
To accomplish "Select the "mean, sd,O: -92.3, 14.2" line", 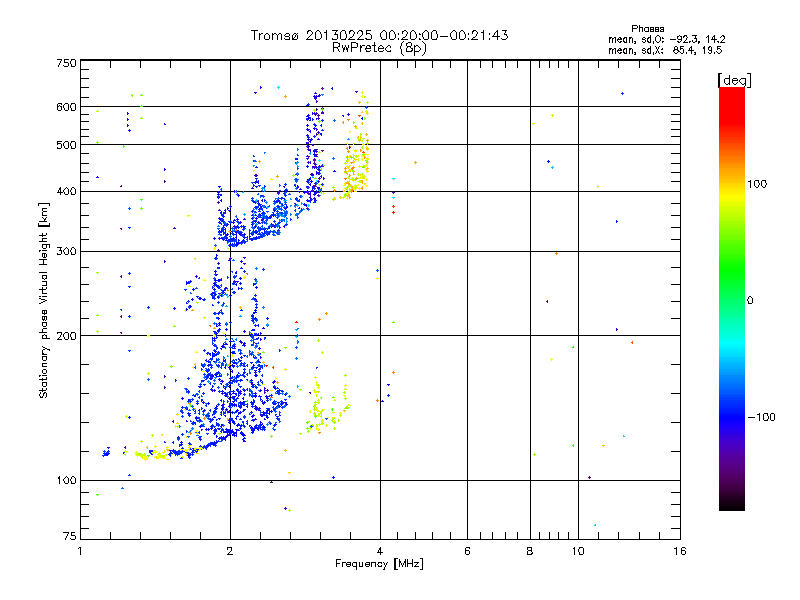I will click(x=666, y=39).
